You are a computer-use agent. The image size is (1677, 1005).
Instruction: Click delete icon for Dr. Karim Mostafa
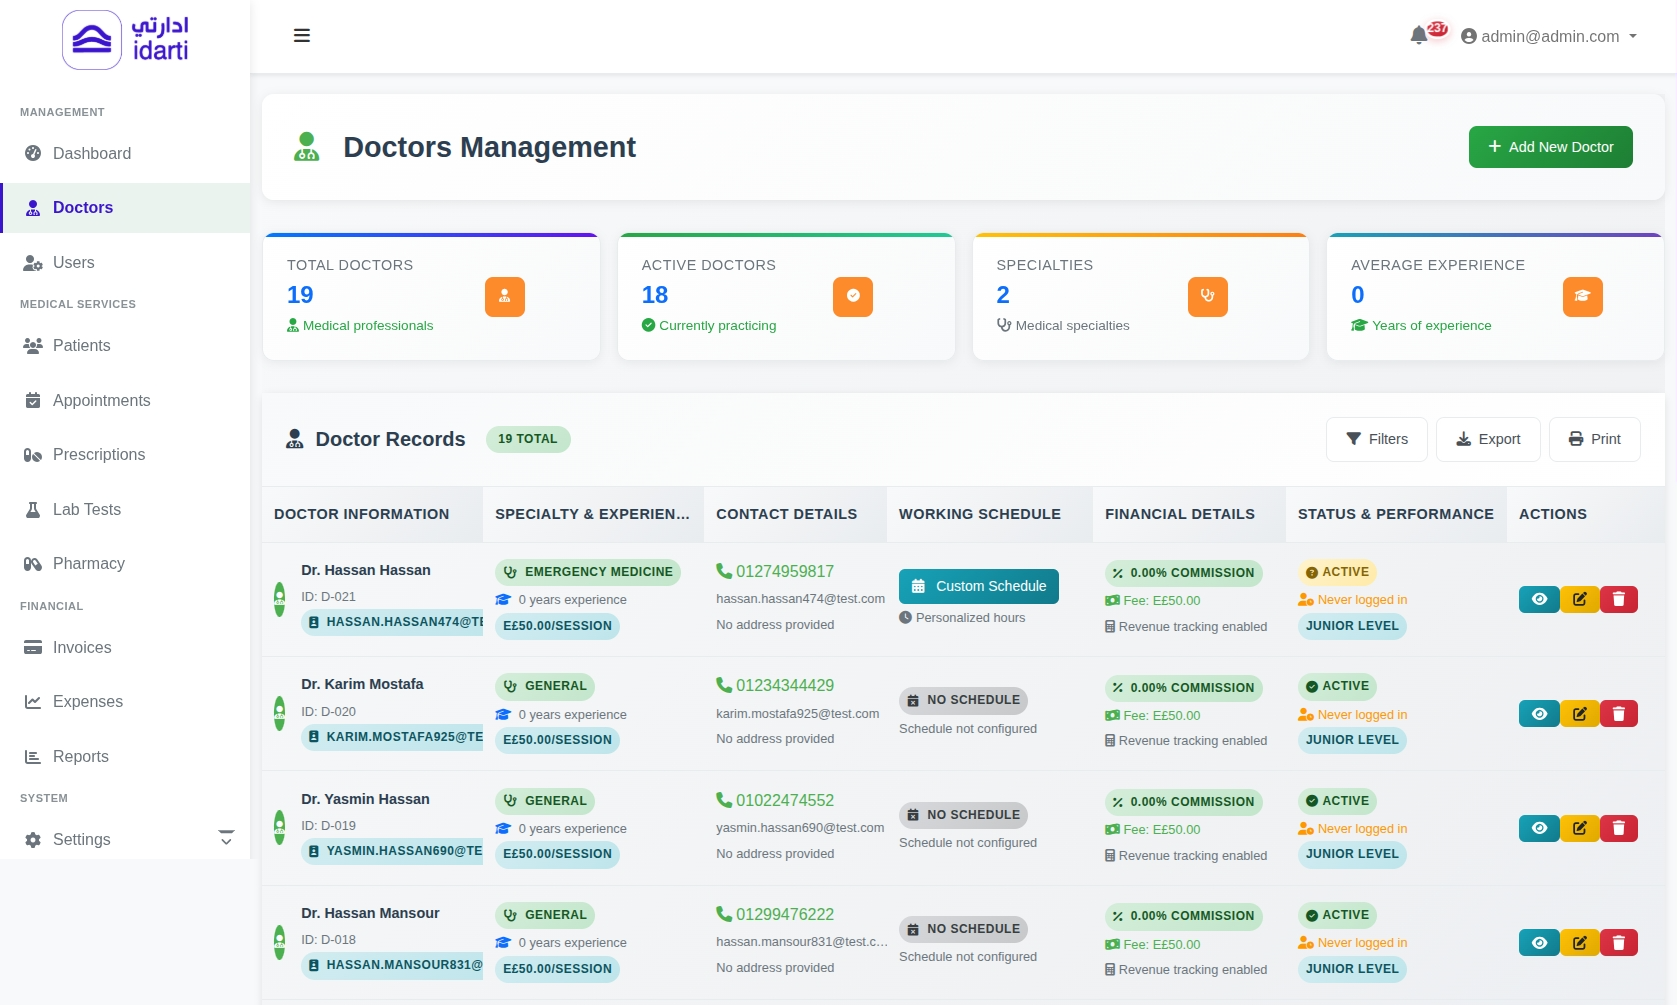click(1618, 714)
